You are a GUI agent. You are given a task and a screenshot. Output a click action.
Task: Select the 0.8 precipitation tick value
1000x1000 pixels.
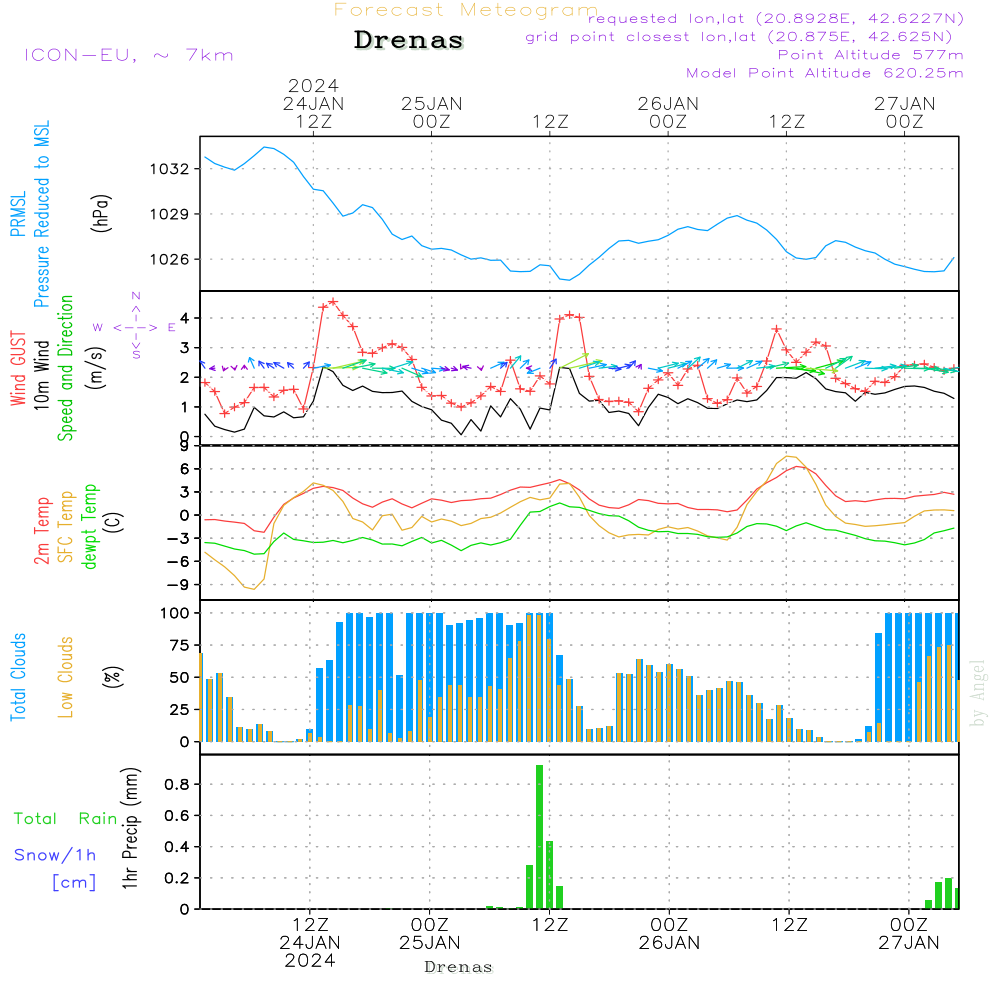click(x=177, y=784)
